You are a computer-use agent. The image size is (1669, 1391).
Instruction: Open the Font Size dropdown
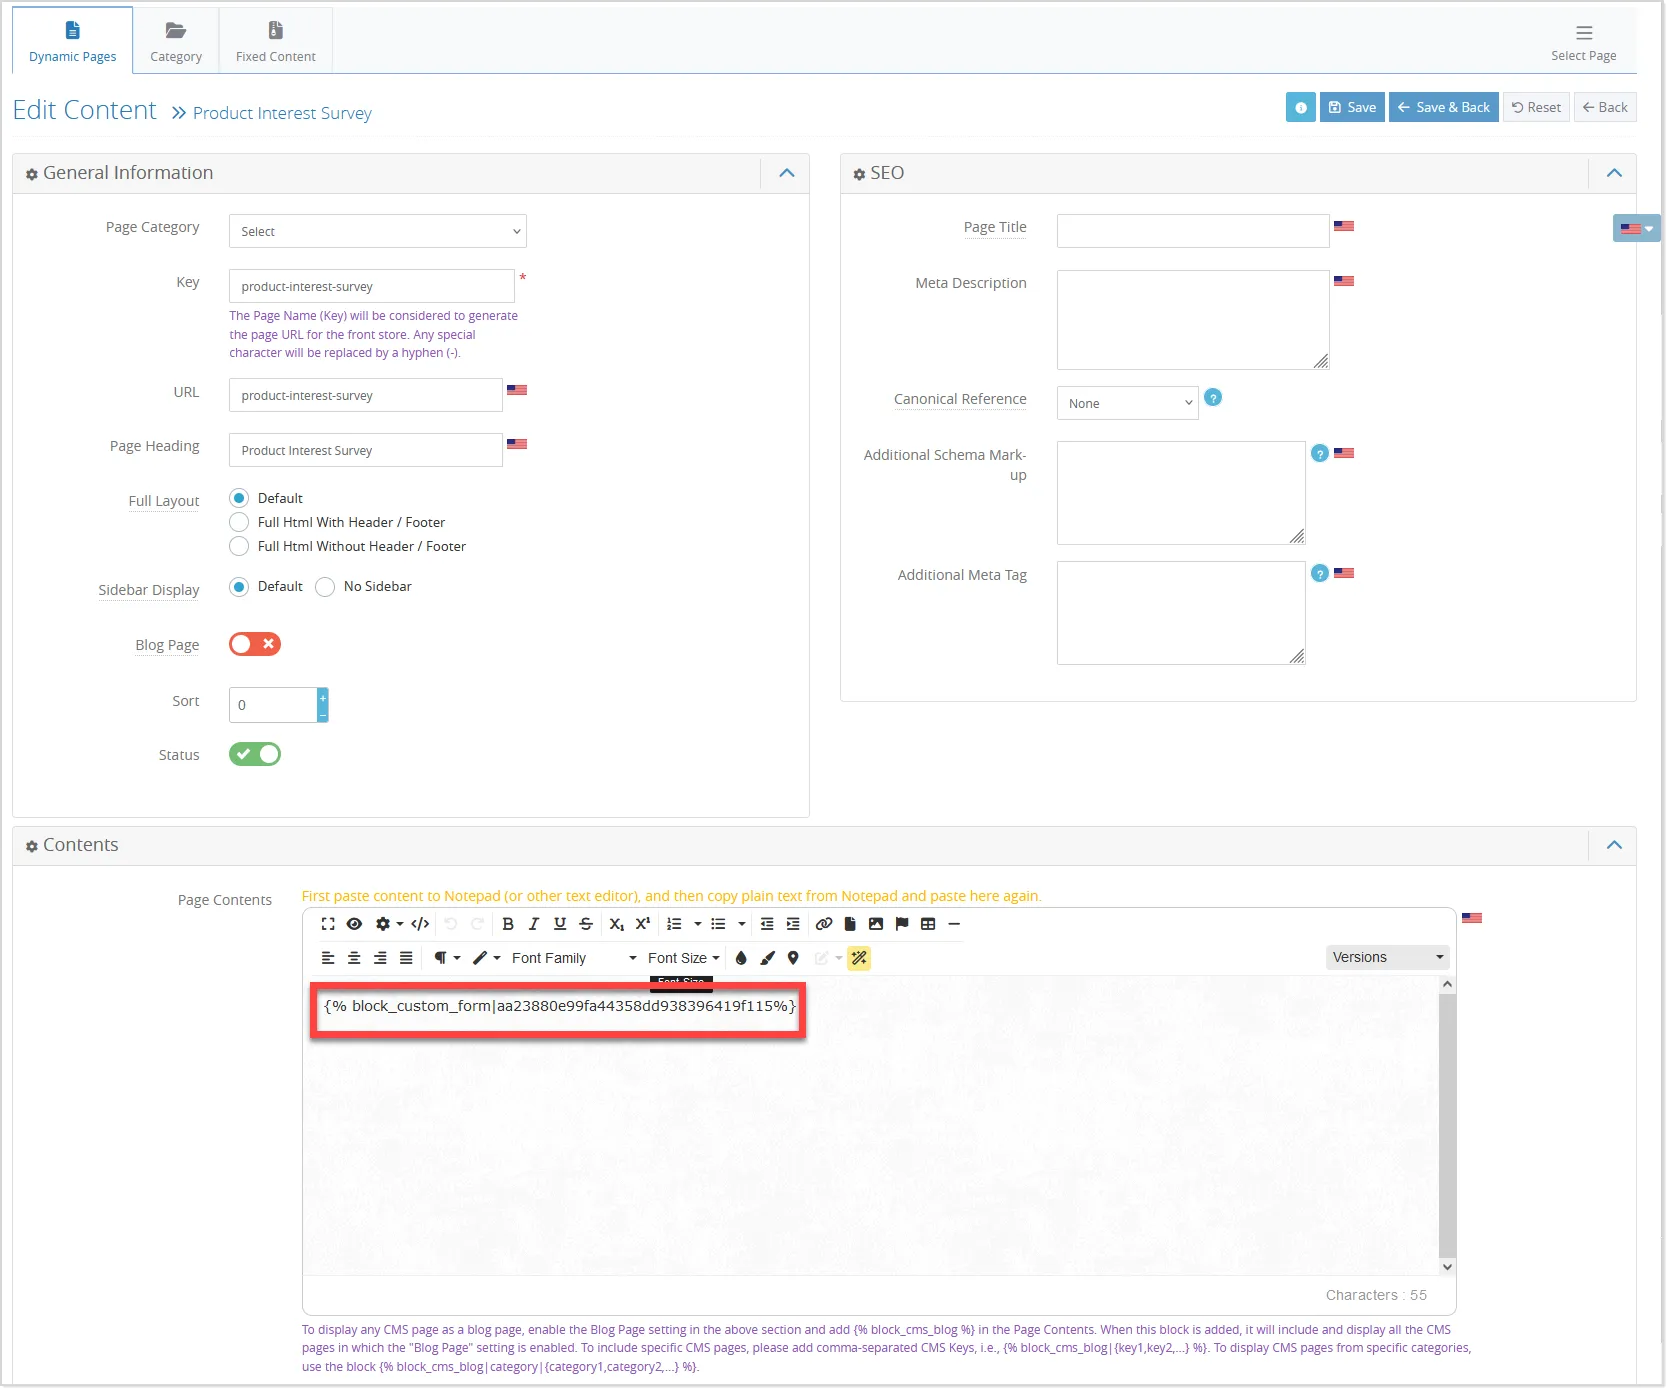tap(683, 959)
